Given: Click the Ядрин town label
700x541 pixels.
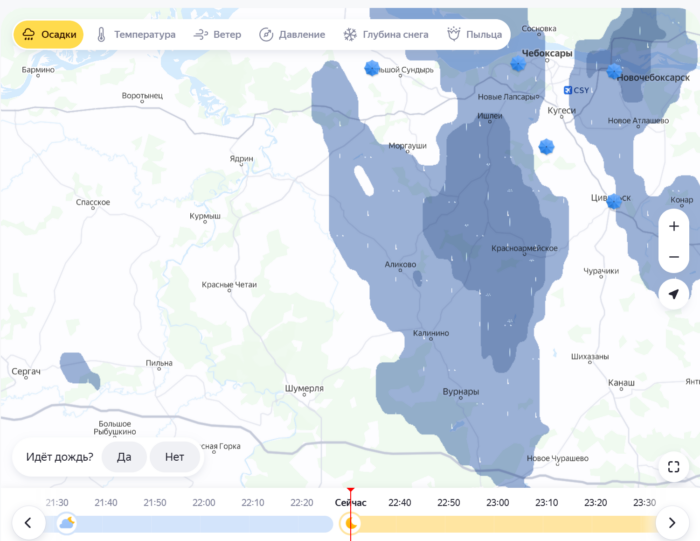Looking at the screenshot, I should point(242,158).
